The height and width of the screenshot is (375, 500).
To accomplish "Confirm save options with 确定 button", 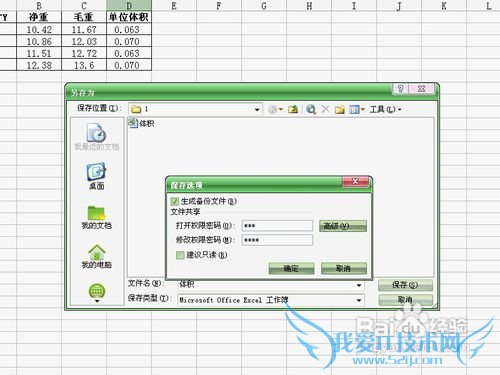I will pos(291,268).
